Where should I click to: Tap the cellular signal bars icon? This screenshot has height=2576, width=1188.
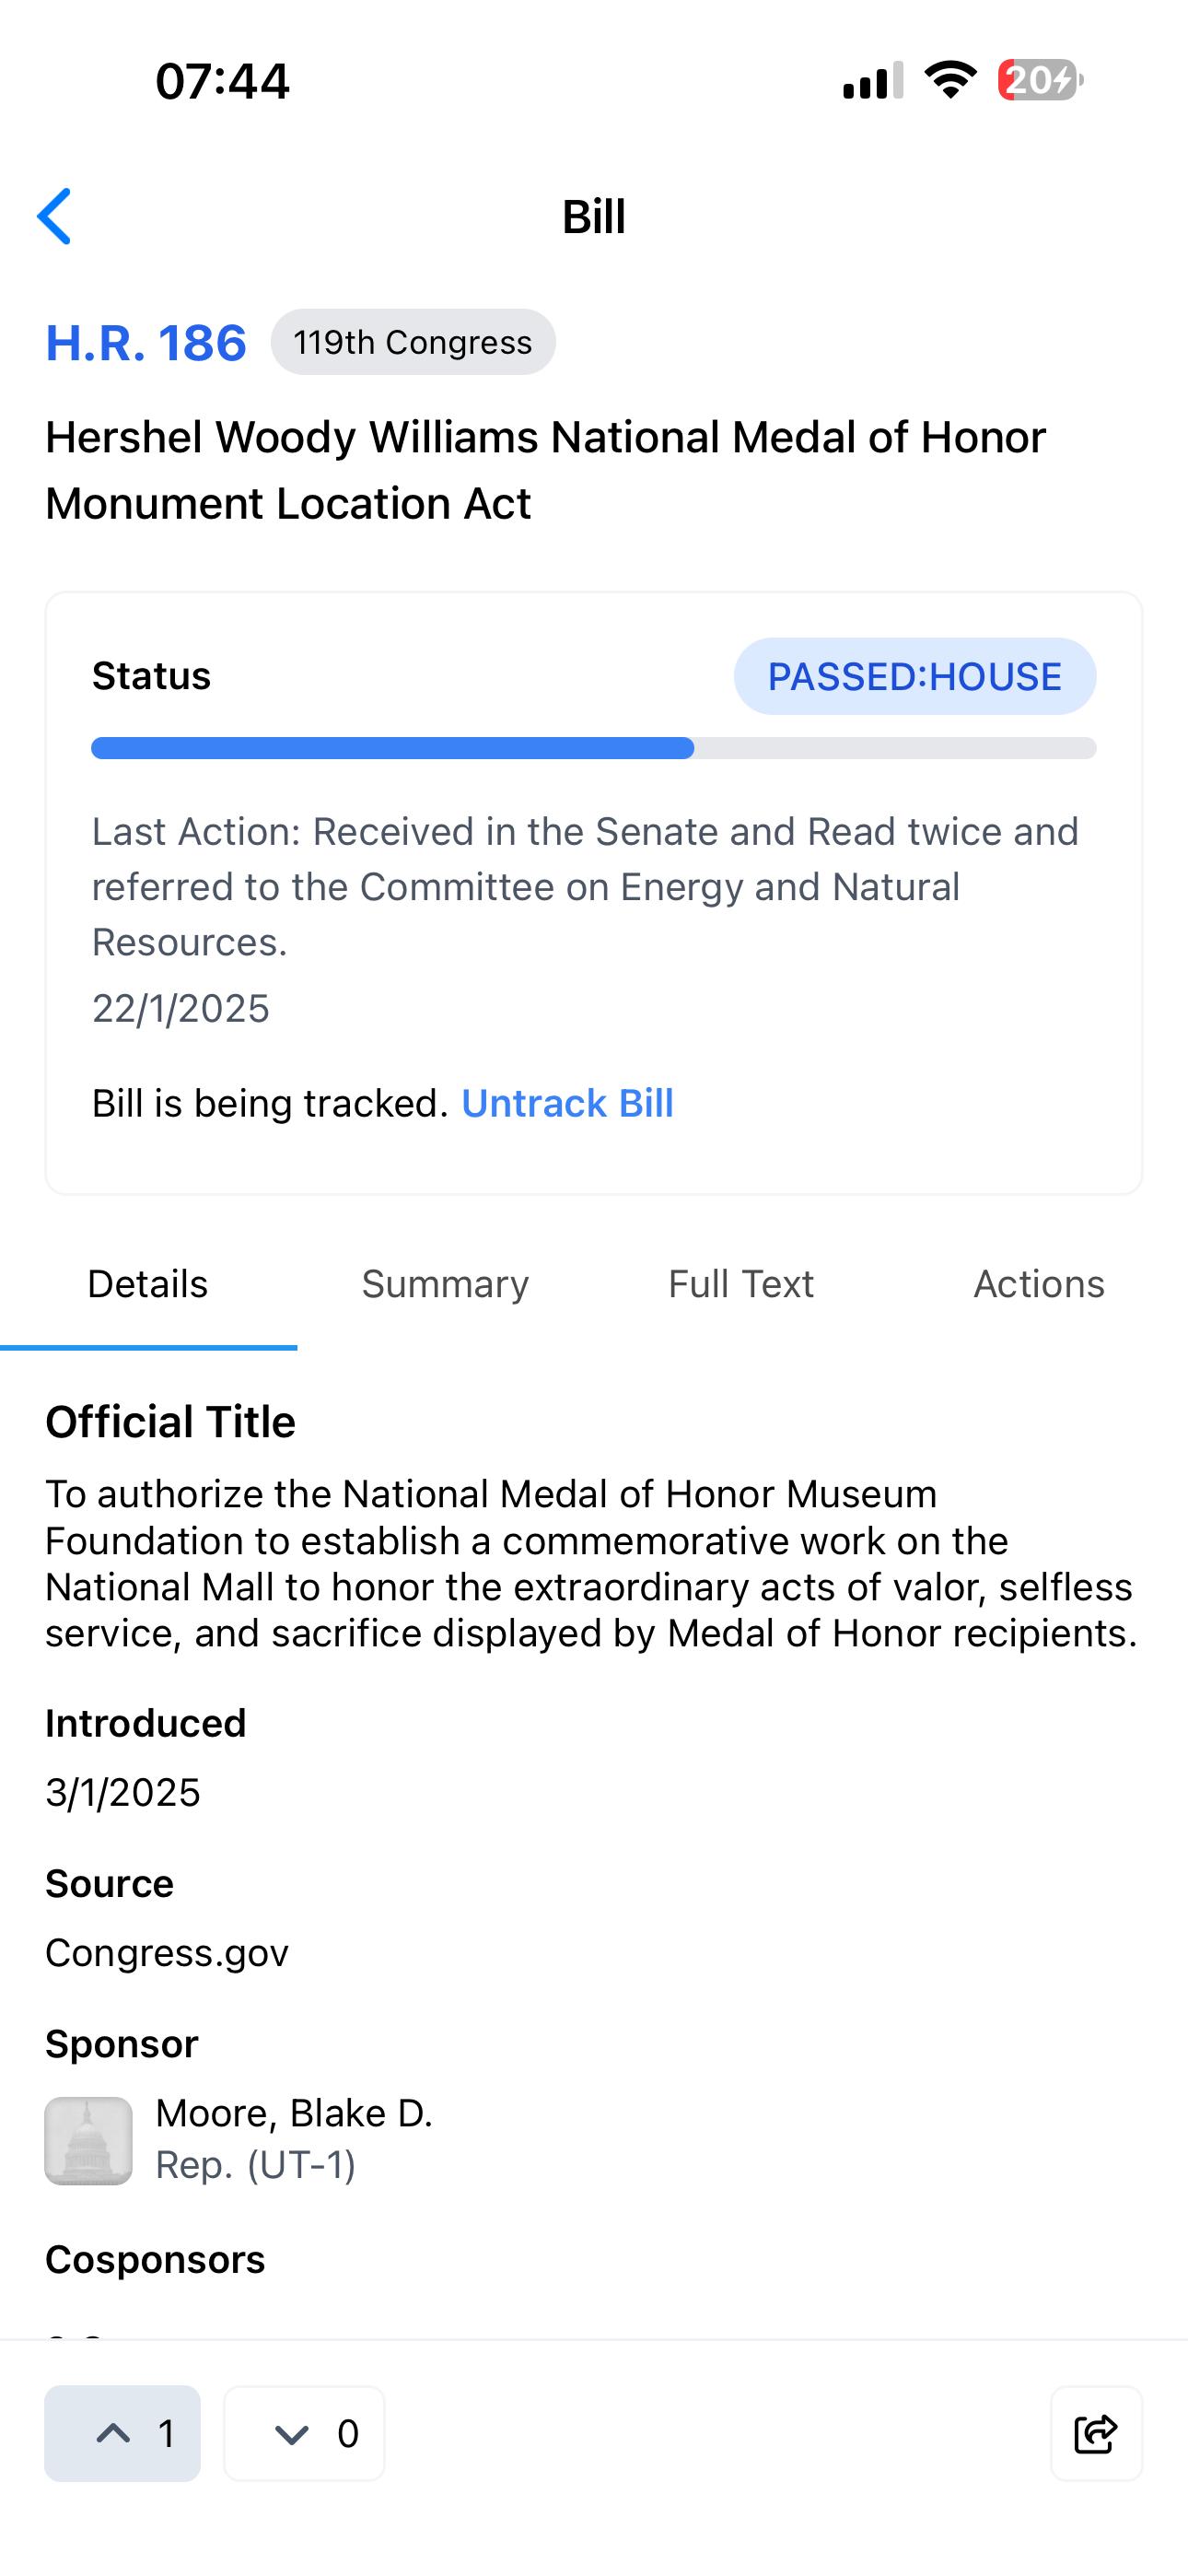point(873,80)
